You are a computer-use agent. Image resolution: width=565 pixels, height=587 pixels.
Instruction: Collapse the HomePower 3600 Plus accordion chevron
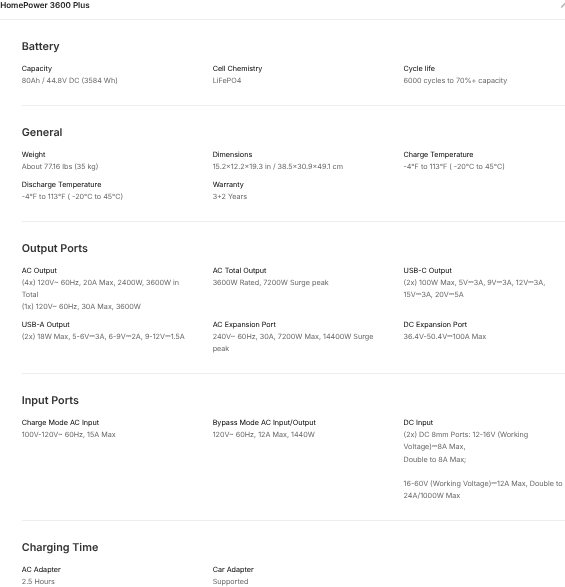[x=562, y=6]
